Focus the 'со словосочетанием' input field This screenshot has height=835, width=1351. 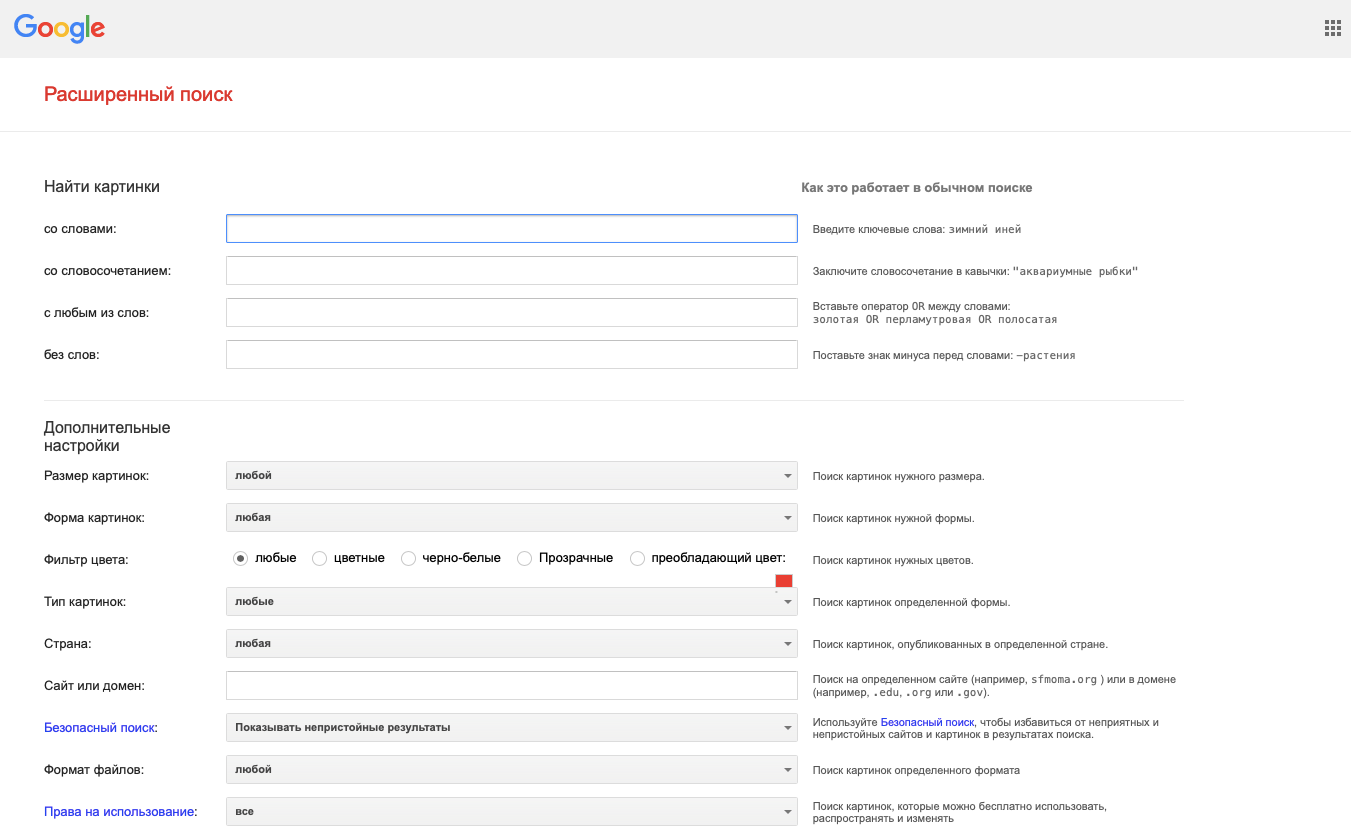512,271
